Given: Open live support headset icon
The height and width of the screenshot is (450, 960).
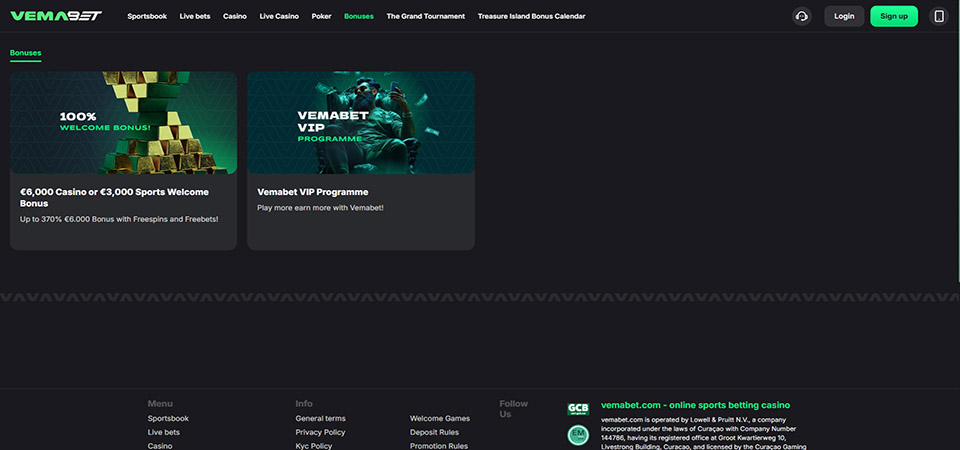Looking at the screenshot, I should (801, 17).
